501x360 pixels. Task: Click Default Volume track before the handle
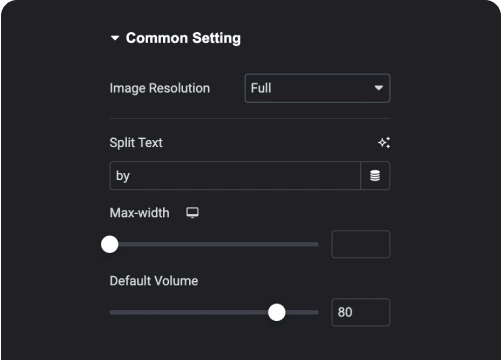[x=188, y=312]
